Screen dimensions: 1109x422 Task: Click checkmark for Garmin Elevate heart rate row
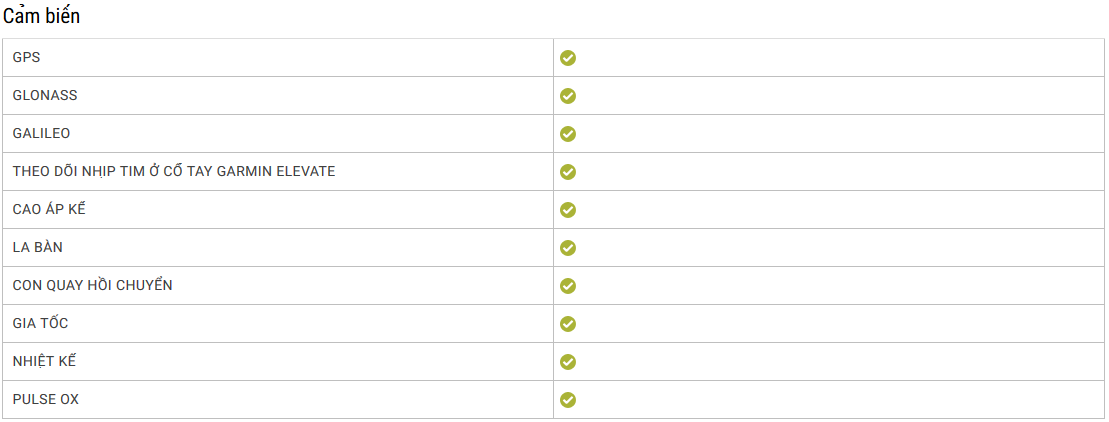pyautogui.click(x=567, y=172)
